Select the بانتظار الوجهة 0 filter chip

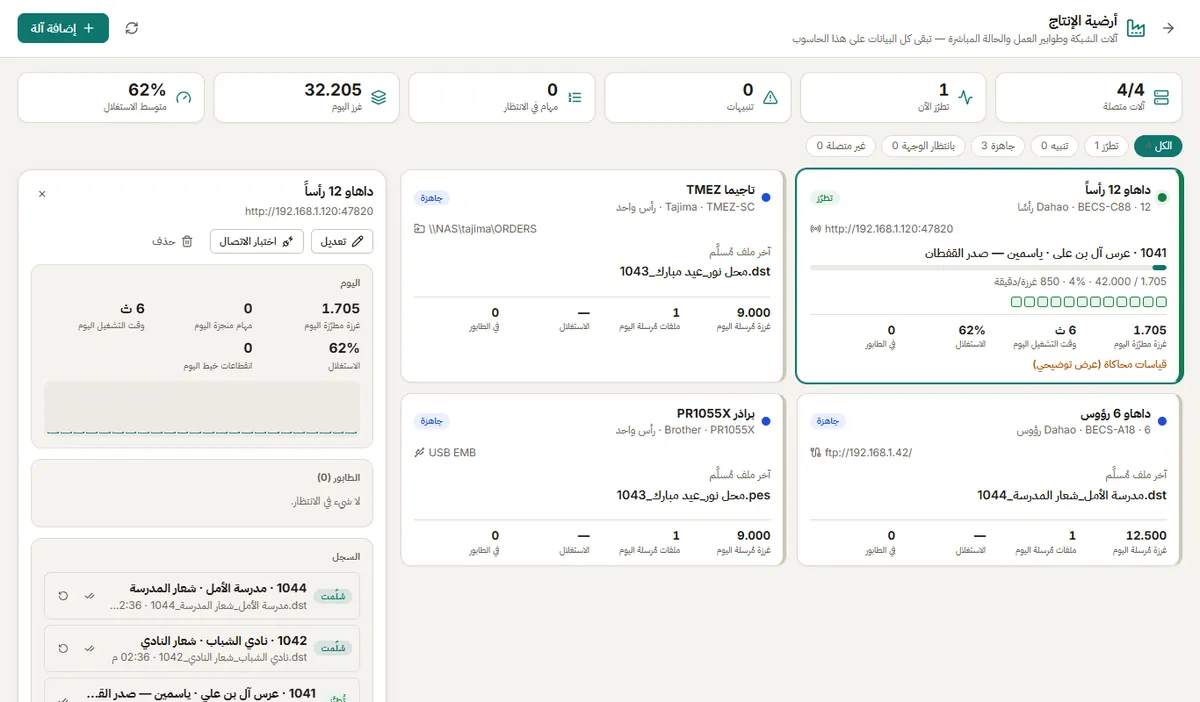(x=924, y=146)
